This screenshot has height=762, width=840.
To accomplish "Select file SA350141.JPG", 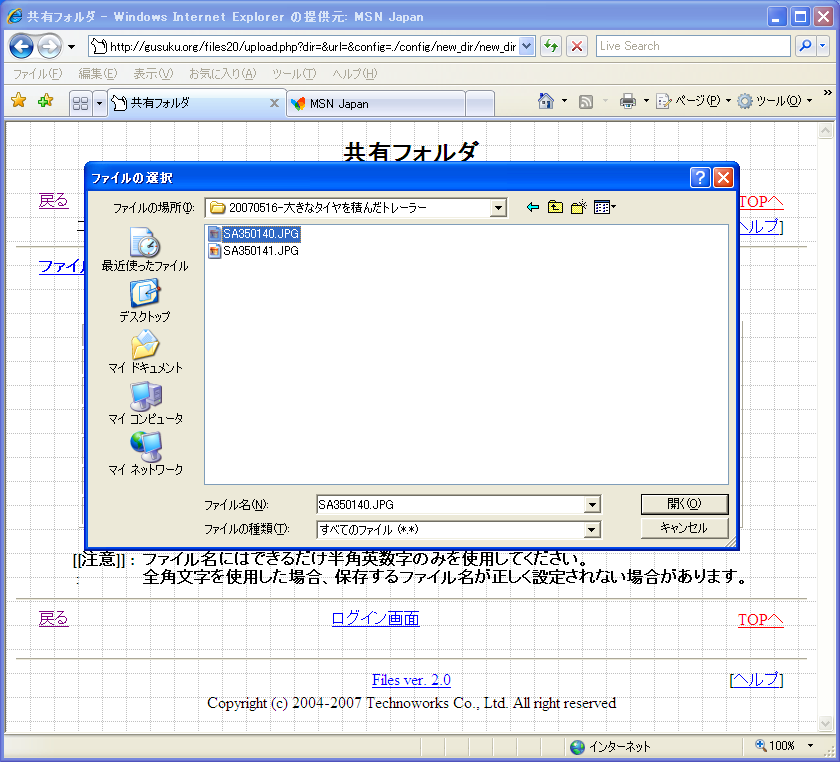I will coord(260,251).
